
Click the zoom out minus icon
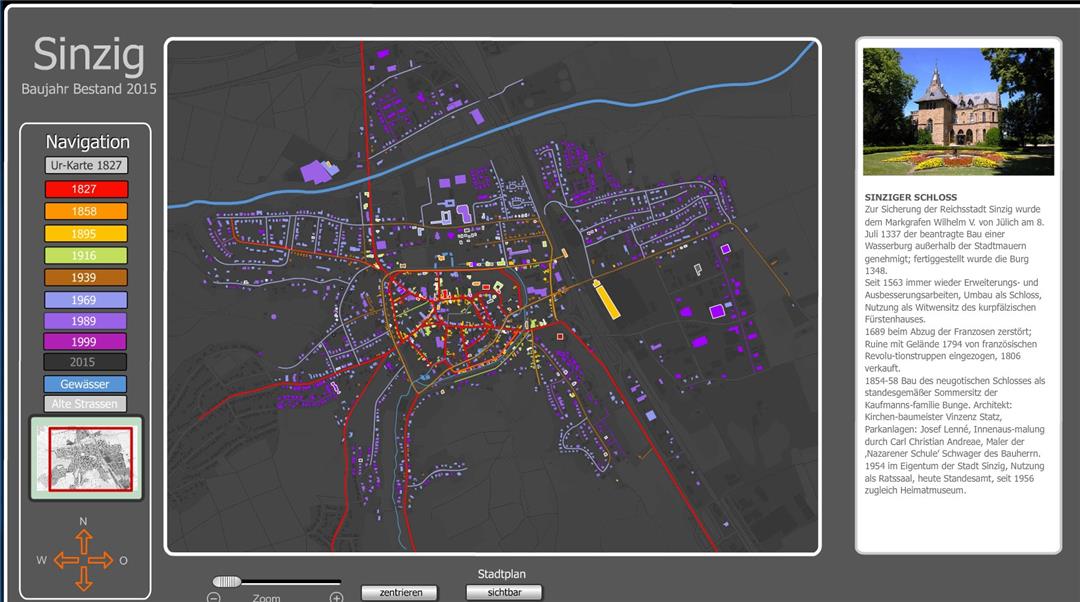(213, 597)
